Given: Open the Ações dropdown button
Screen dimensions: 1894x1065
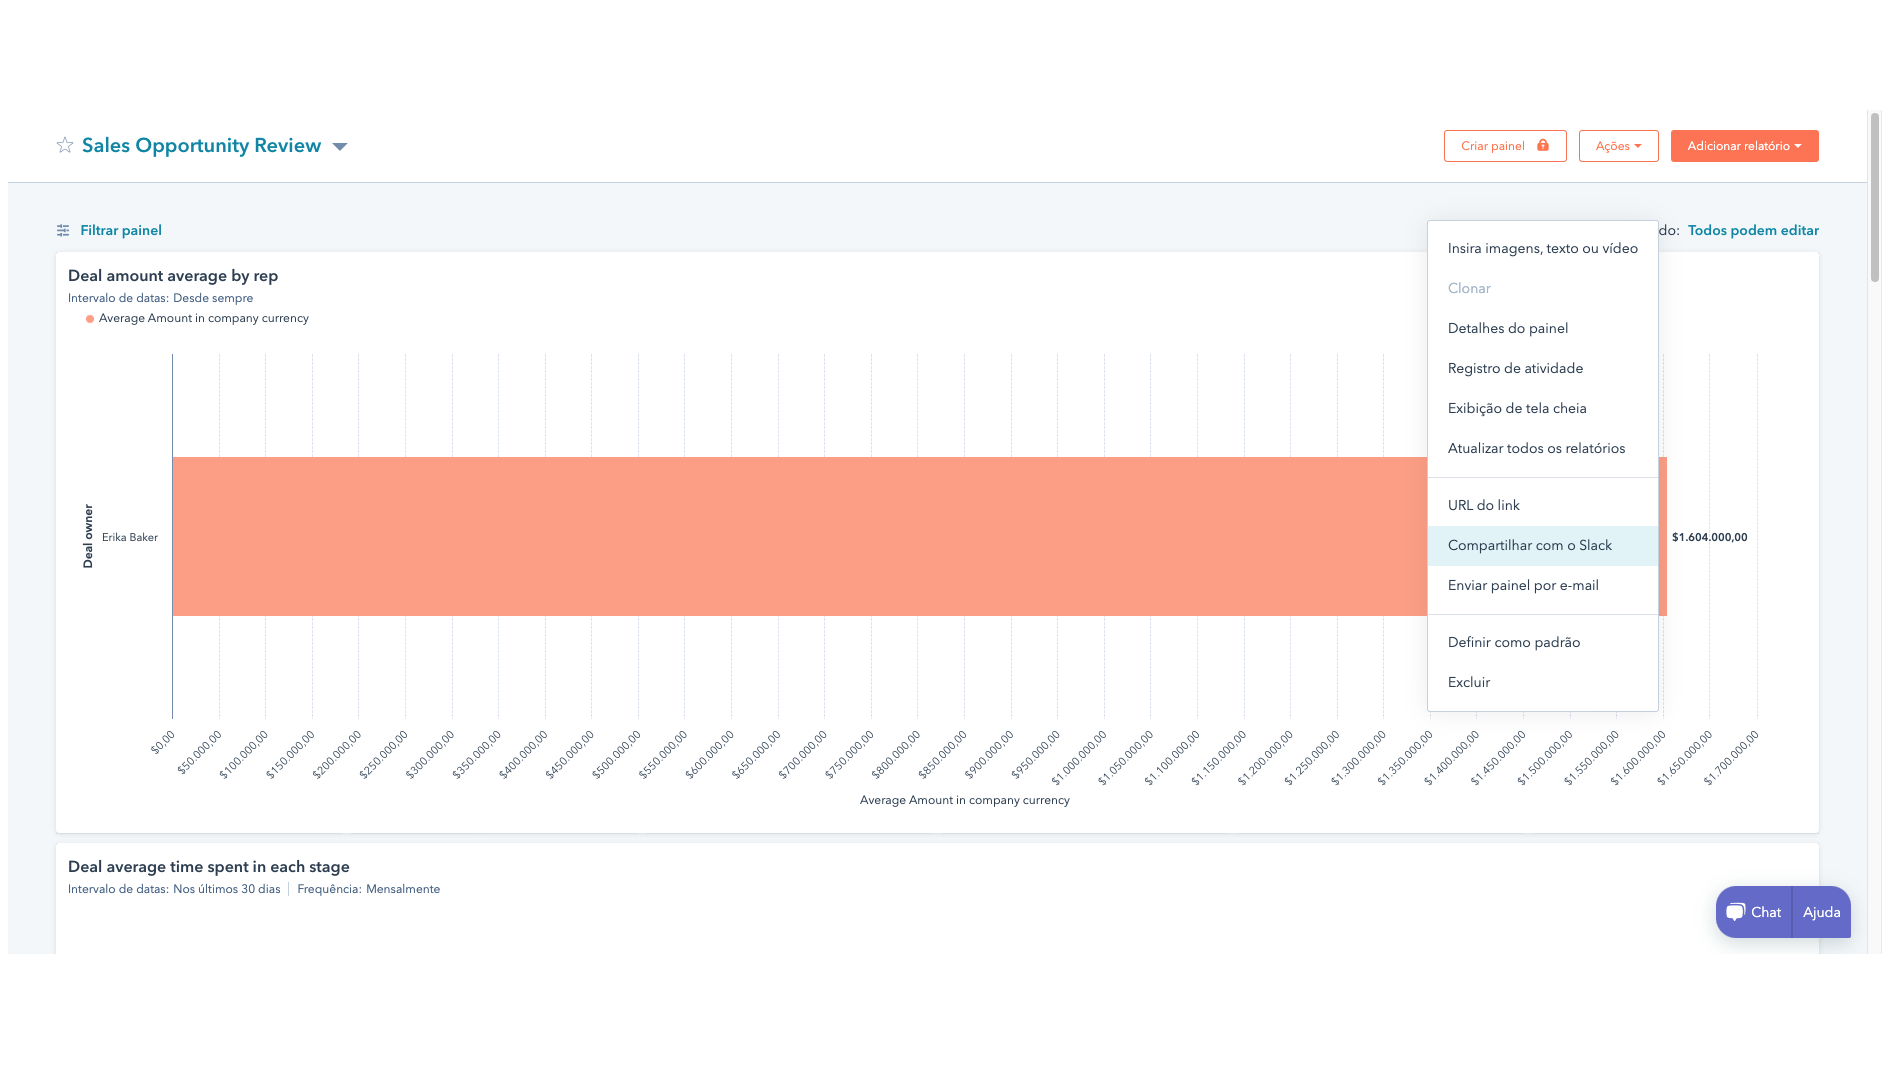Looking at the screenshot, I should [x=1618, y=146].
